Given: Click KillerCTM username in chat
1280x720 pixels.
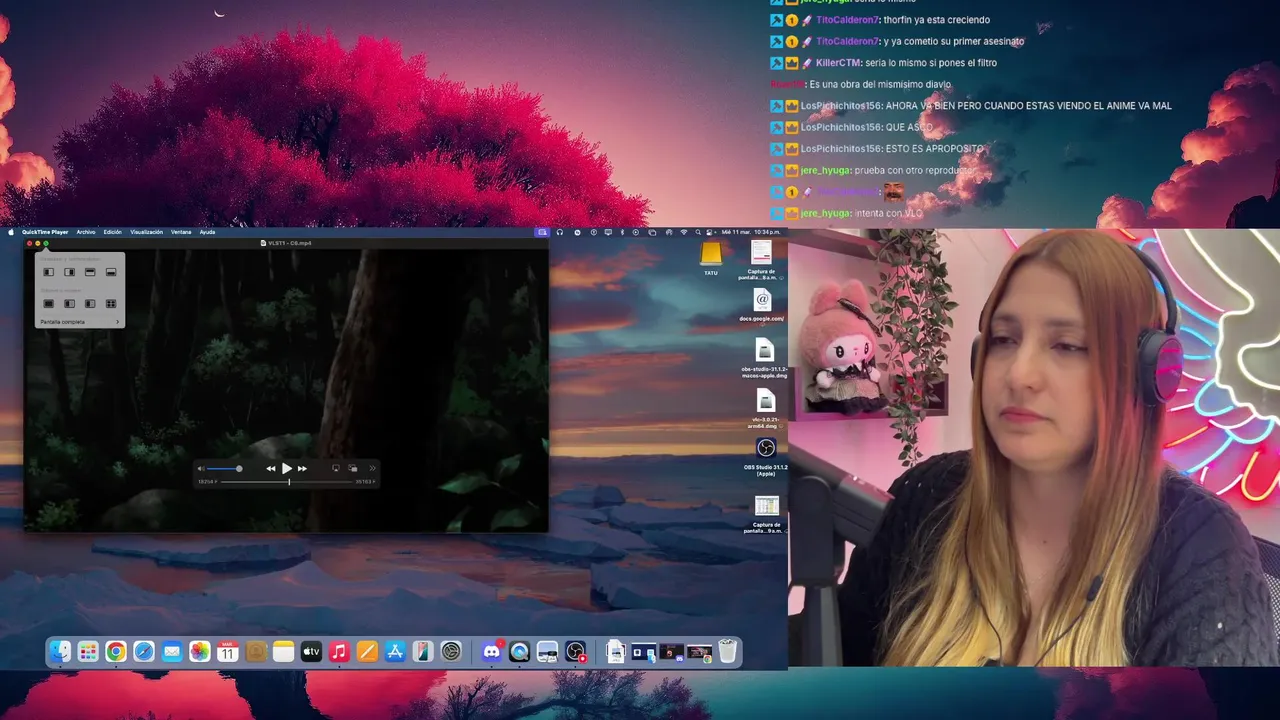Looking at the screenshot, I should [x=838, y=63].
